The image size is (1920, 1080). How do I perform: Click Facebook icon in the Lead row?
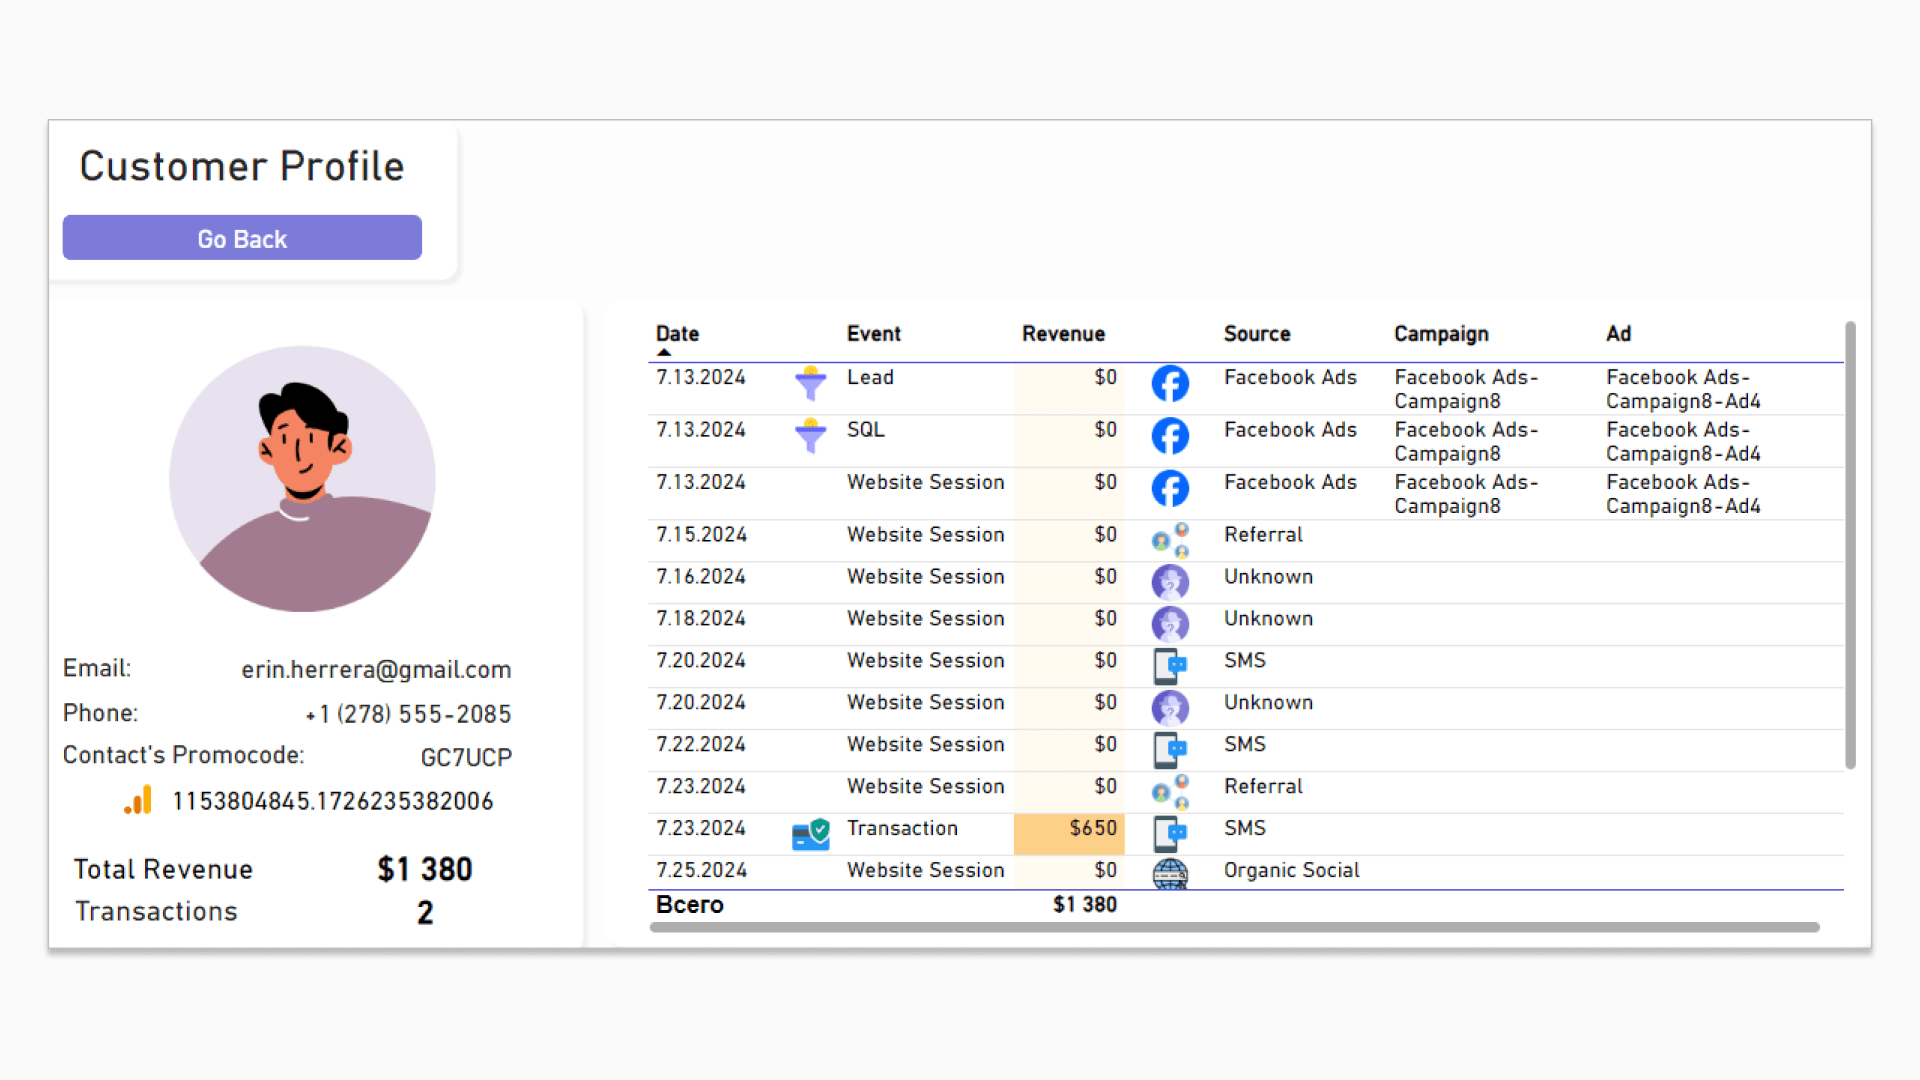(x=1169, y=383)
